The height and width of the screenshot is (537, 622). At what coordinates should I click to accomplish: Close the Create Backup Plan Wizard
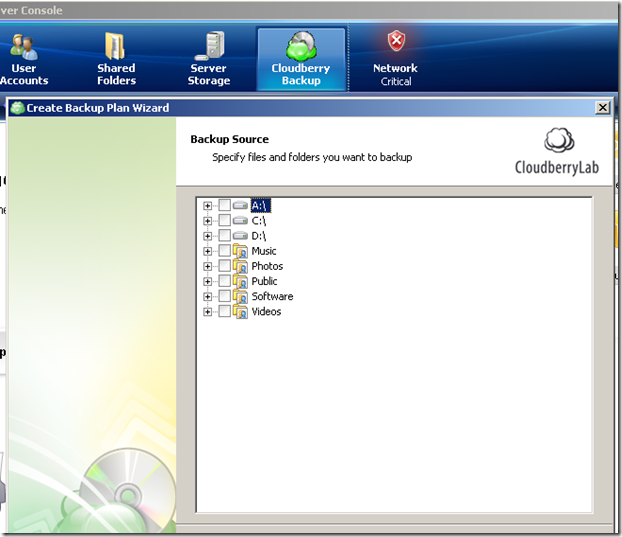tap(603, 107)
